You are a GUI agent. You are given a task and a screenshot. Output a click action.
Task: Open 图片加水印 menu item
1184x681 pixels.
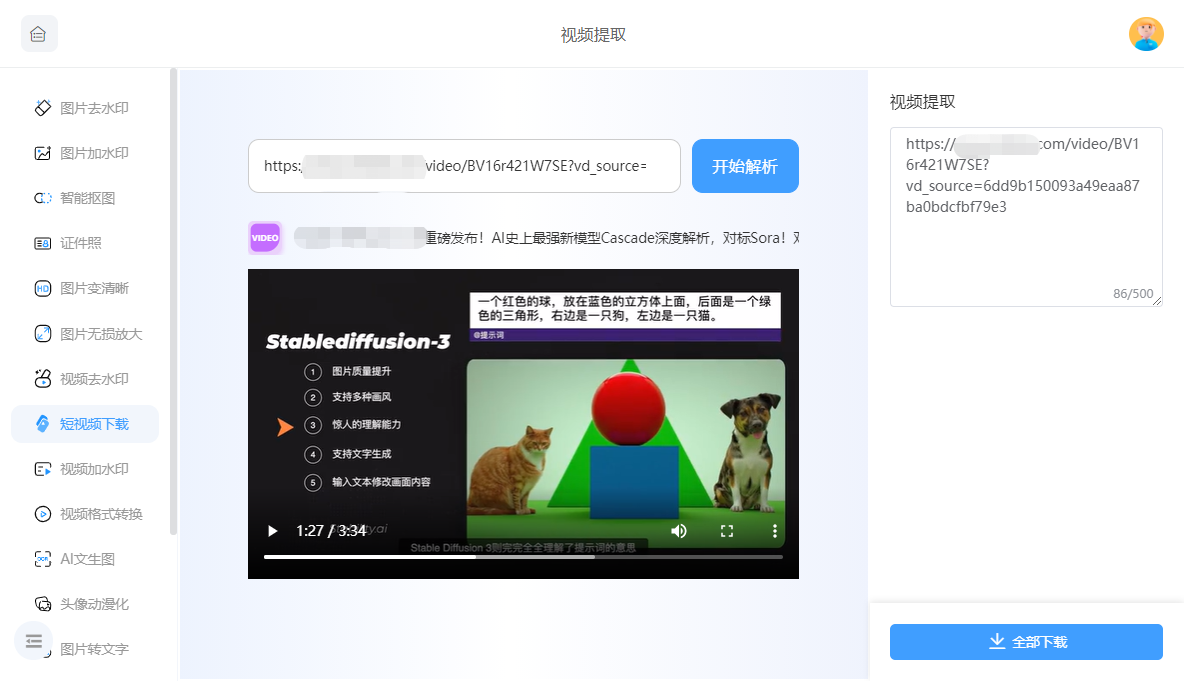[x=85, y=153]
